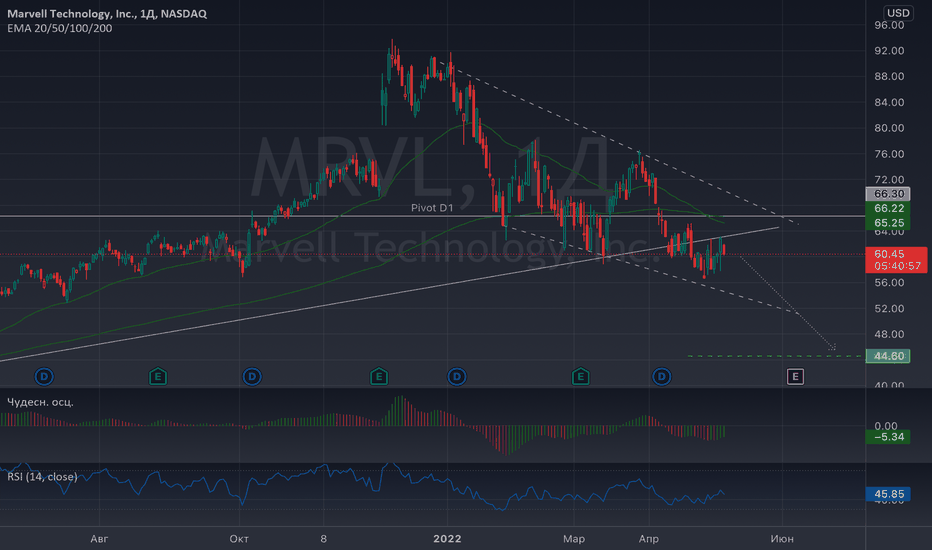Viewport: 932px width, 550px height.
Task: Click the dividend D marker above Апр
Action: tap(662, 376)
